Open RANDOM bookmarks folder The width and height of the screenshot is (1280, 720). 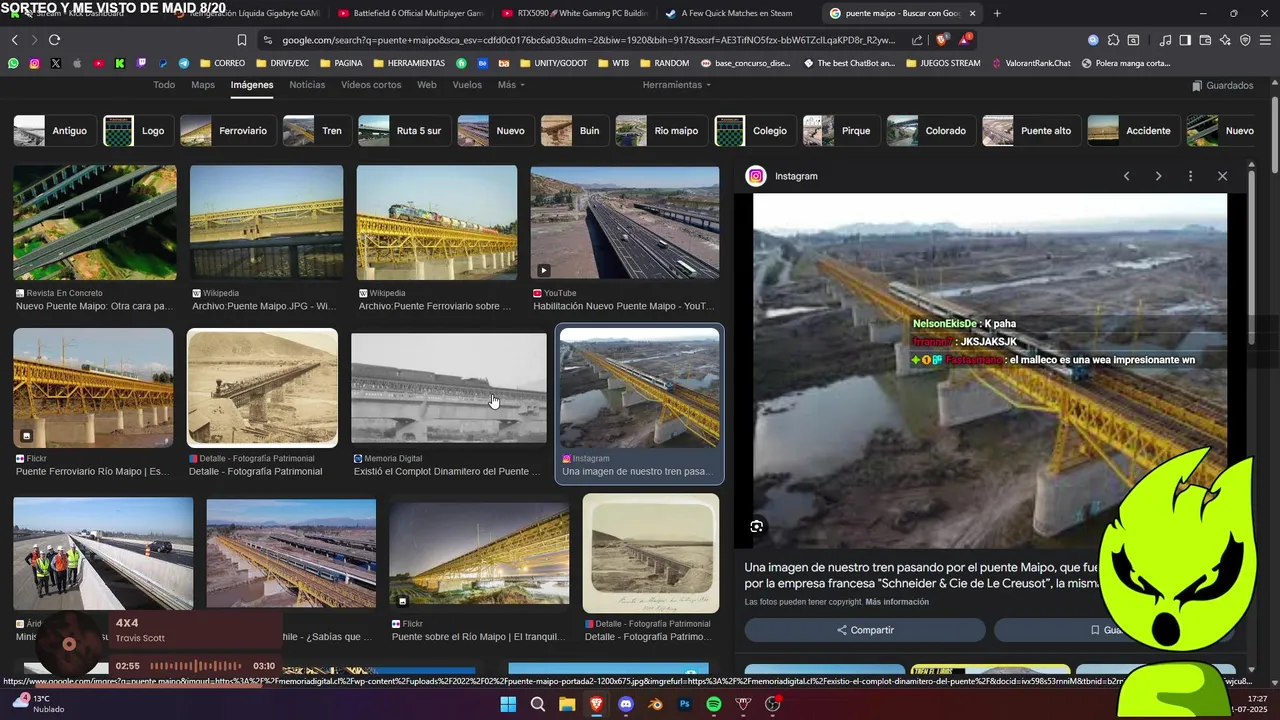point(663,63)
